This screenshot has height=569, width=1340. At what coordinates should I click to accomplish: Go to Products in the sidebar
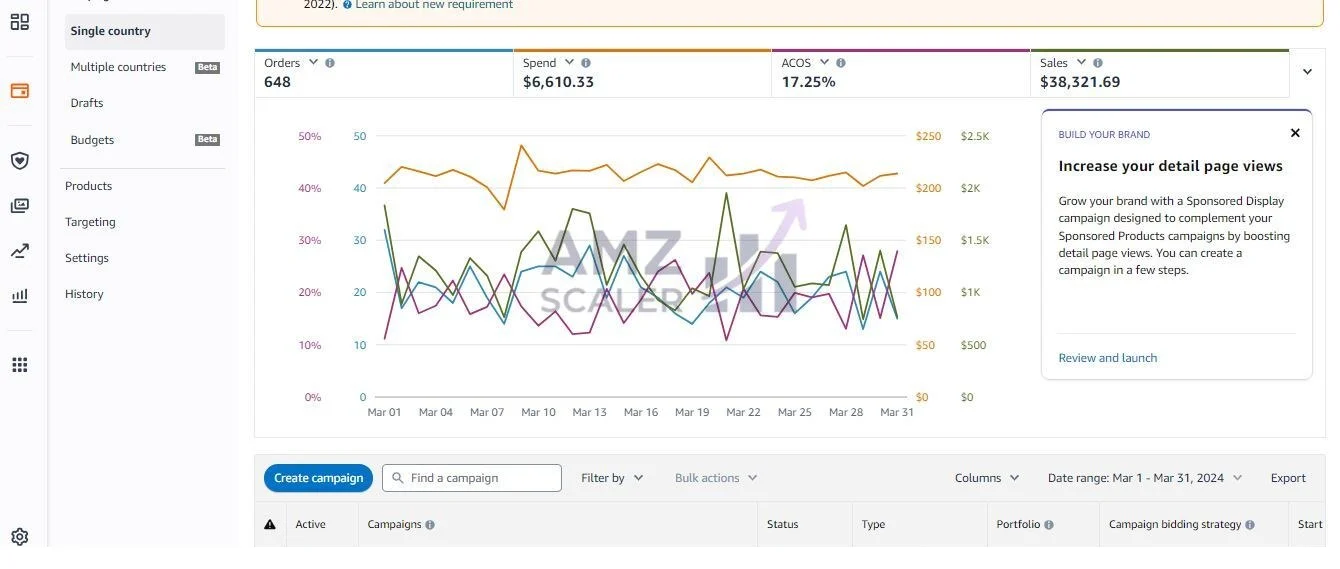point(88,186)
